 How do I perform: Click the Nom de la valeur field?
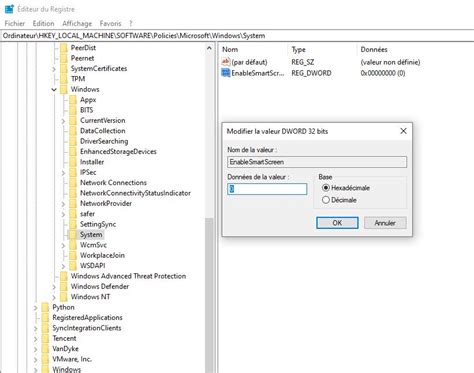click(317, 162)
